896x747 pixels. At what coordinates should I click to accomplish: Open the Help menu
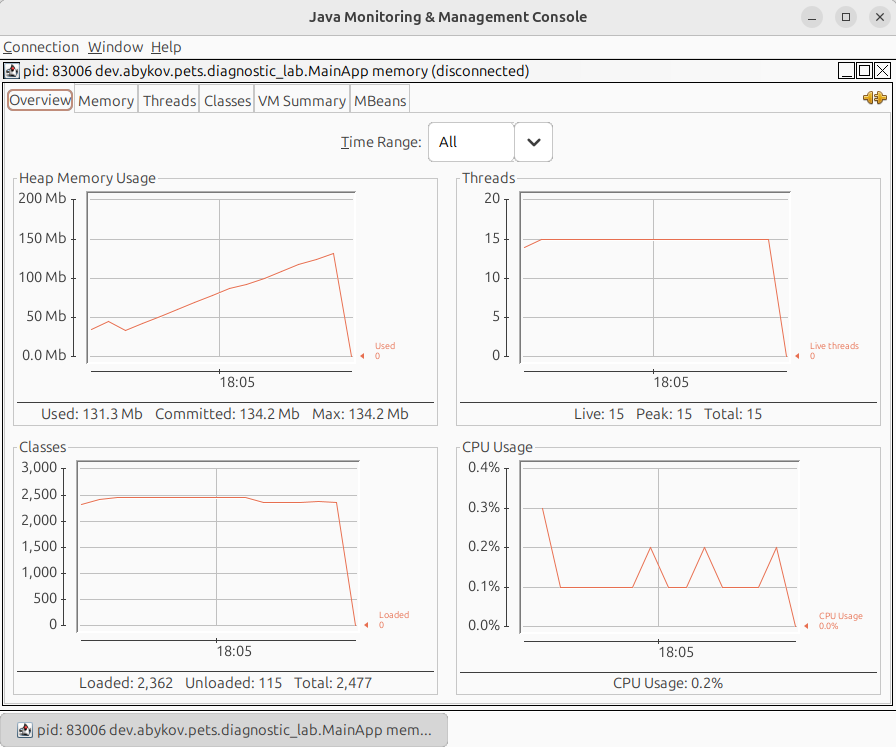pos(166,47)
